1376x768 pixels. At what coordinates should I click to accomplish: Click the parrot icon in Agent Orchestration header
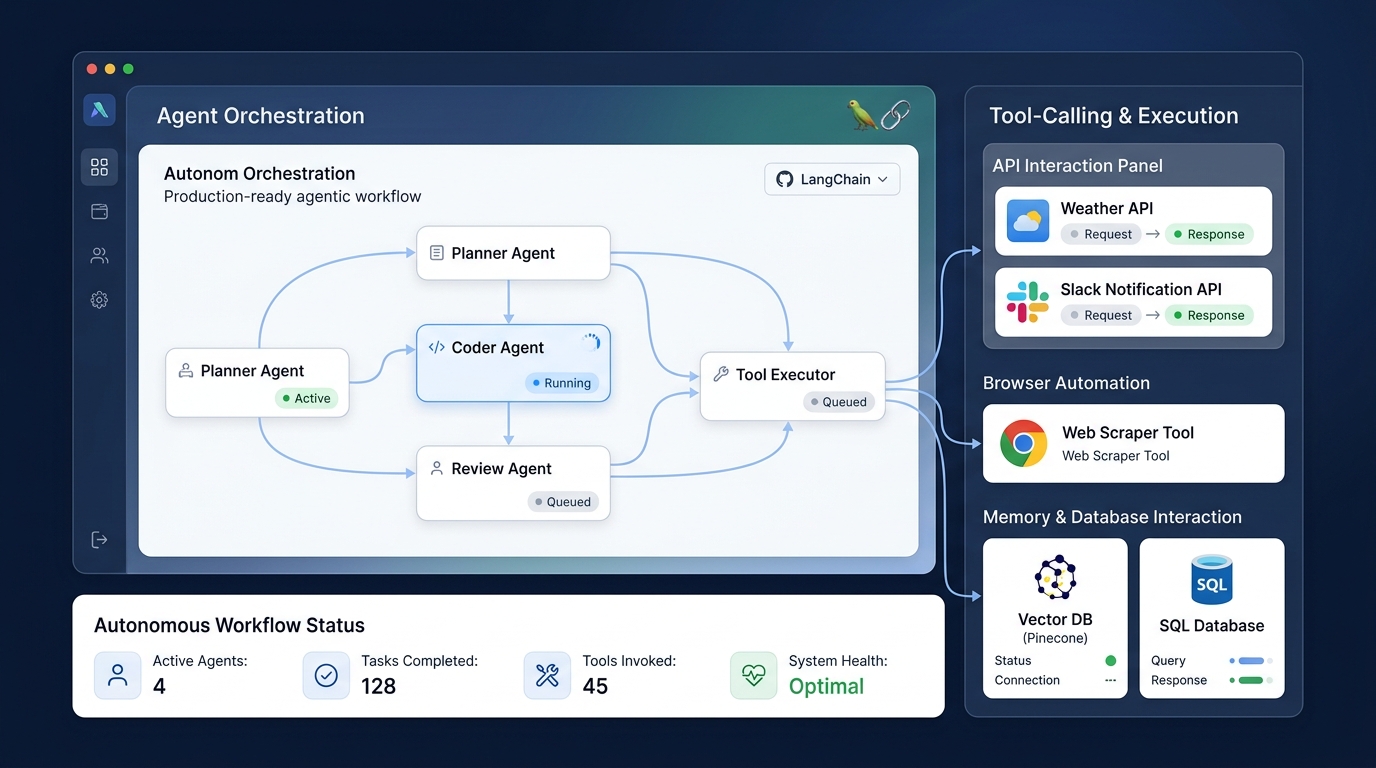tap(861, 114)
